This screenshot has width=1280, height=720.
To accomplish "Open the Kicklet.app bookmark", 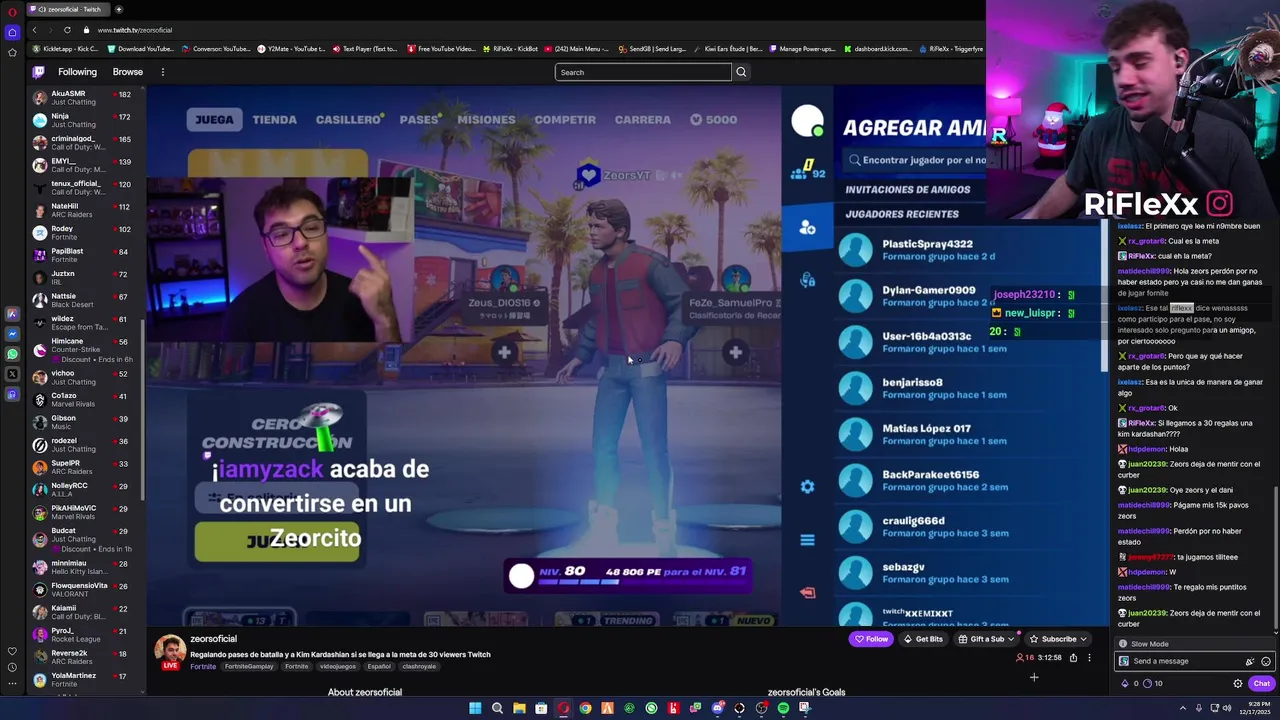I will pyautogui.click(x=65, y=49).
